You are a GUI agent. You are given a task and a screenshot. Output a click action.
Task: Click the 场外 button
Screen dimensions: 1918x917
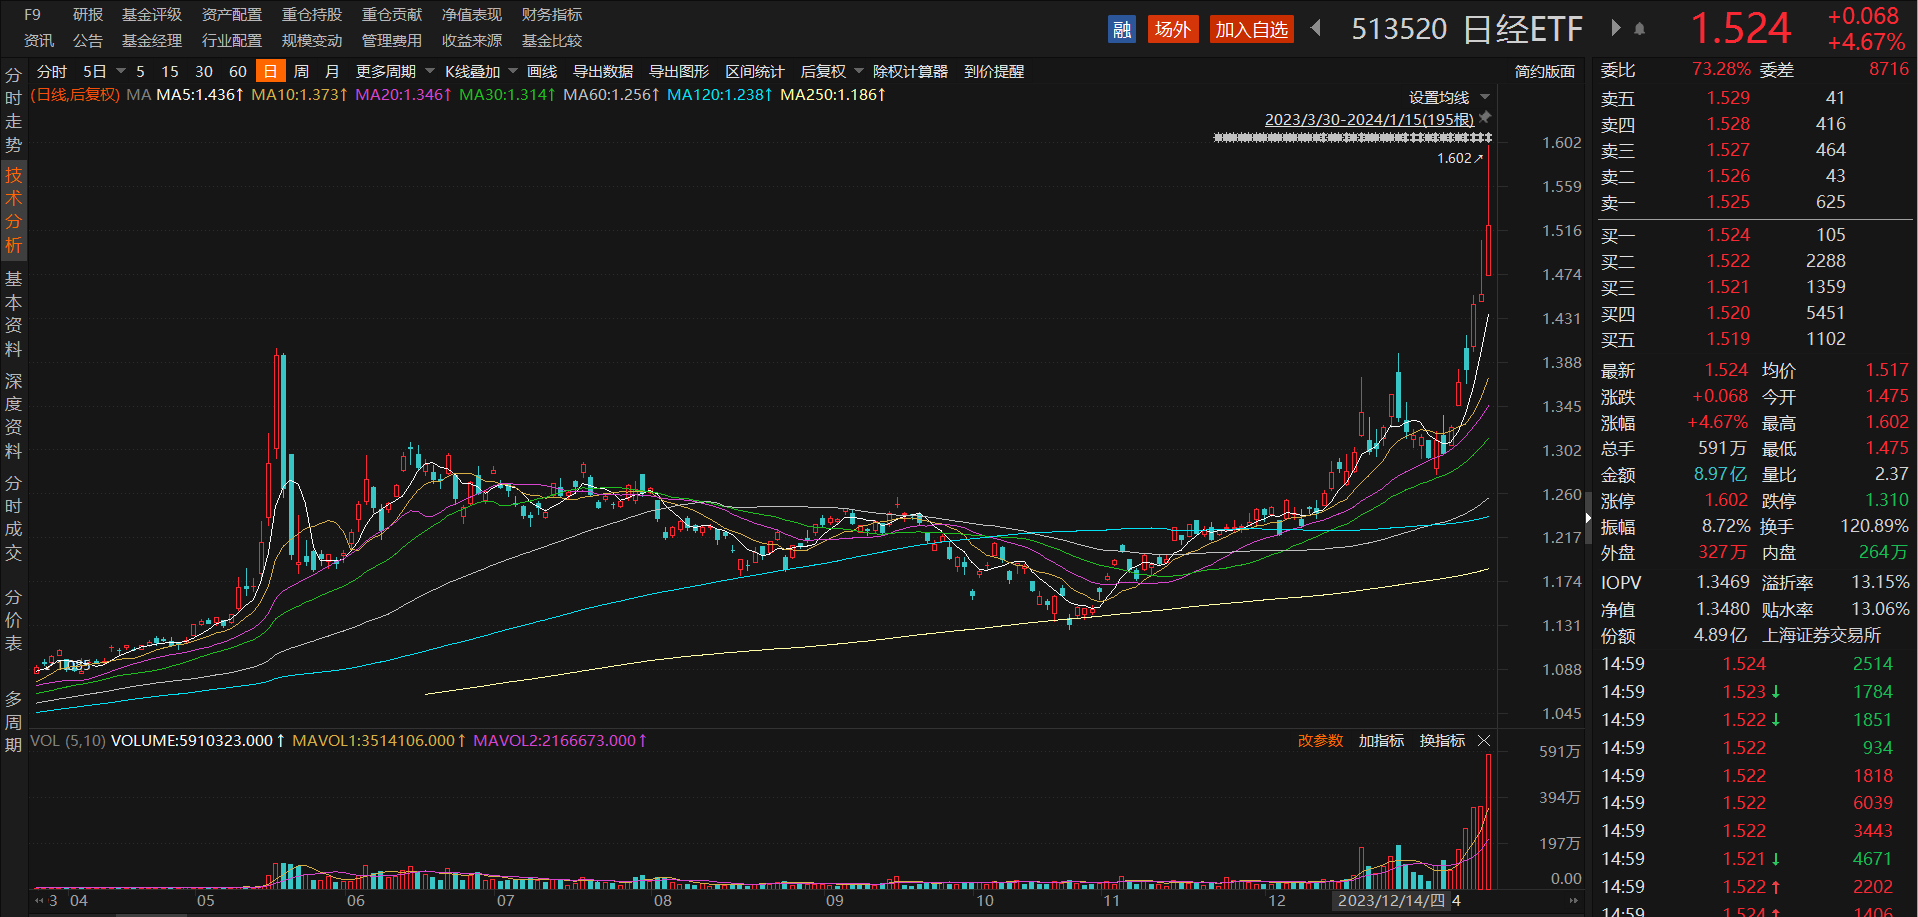1172,29
